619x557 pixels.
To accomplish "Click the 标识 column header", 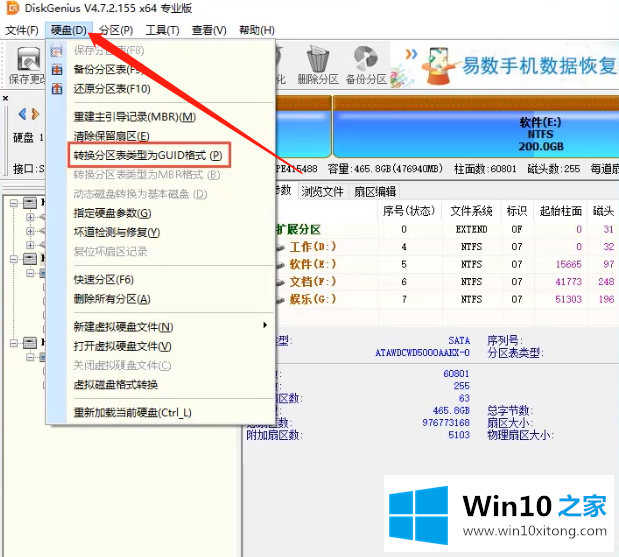I will coord(517,211).
